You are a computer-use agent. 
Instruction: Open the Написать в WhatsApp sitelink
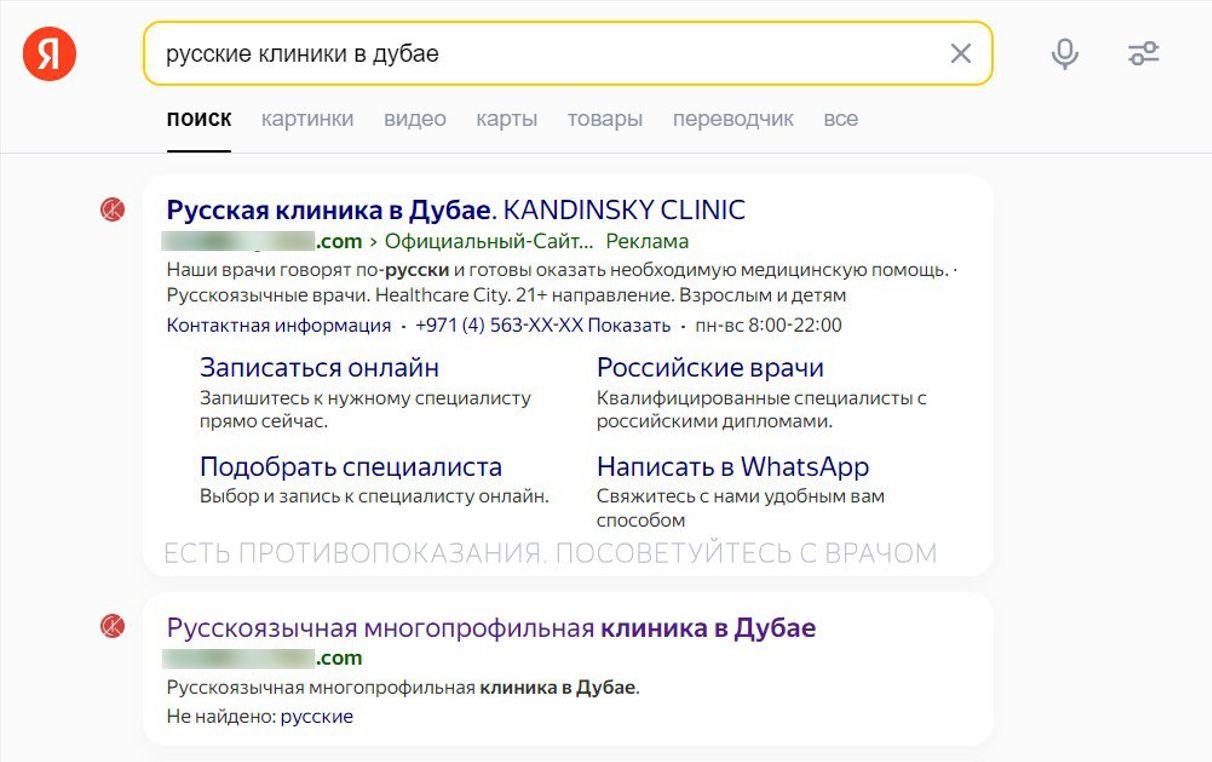pos(733,467)
